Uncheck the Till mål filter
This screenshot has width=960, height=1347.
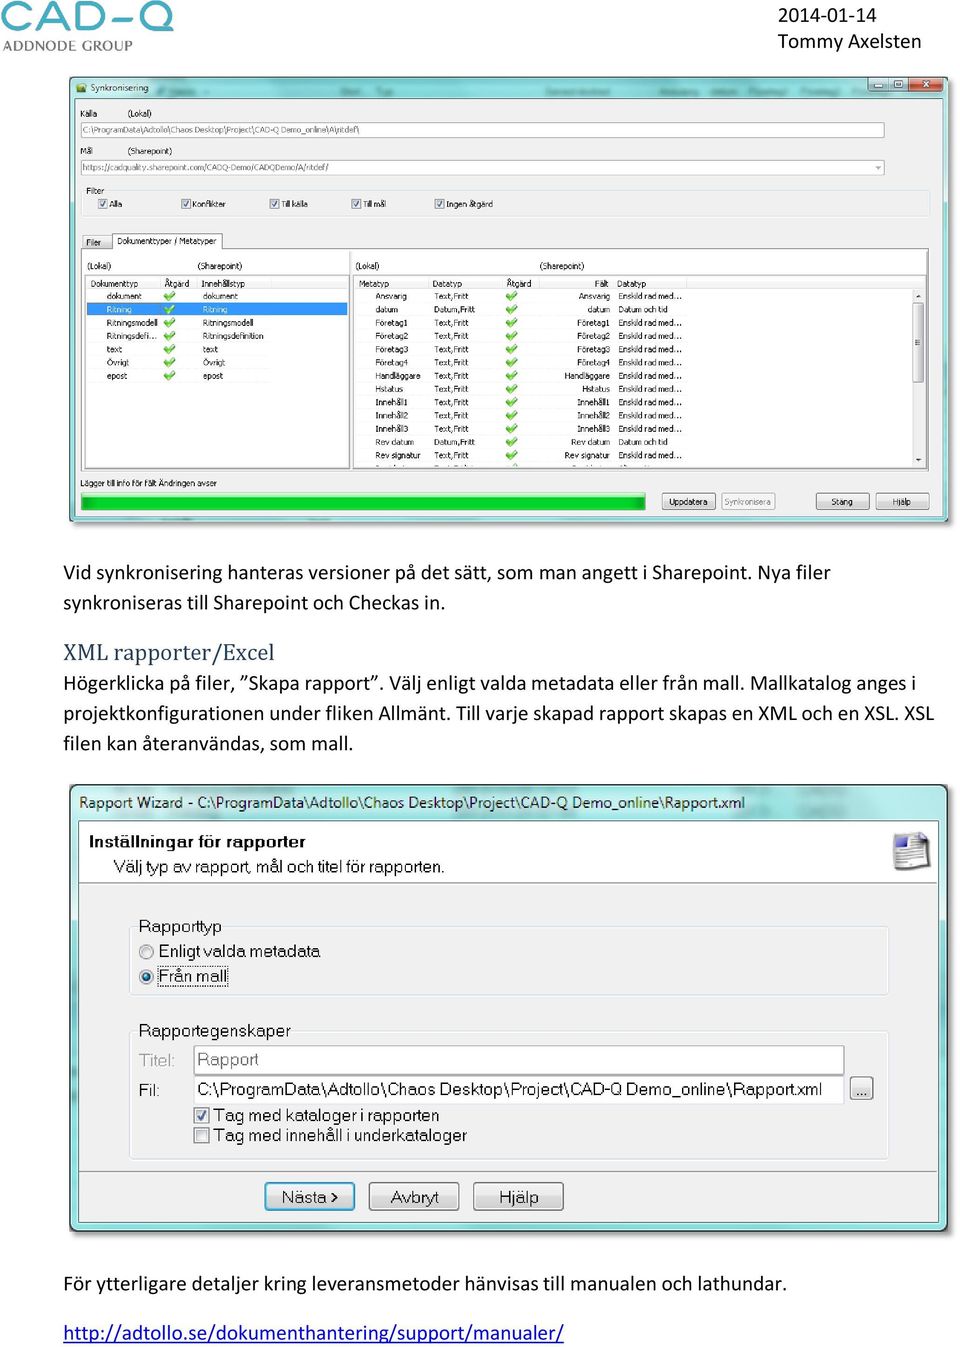(x=356, y=204)
